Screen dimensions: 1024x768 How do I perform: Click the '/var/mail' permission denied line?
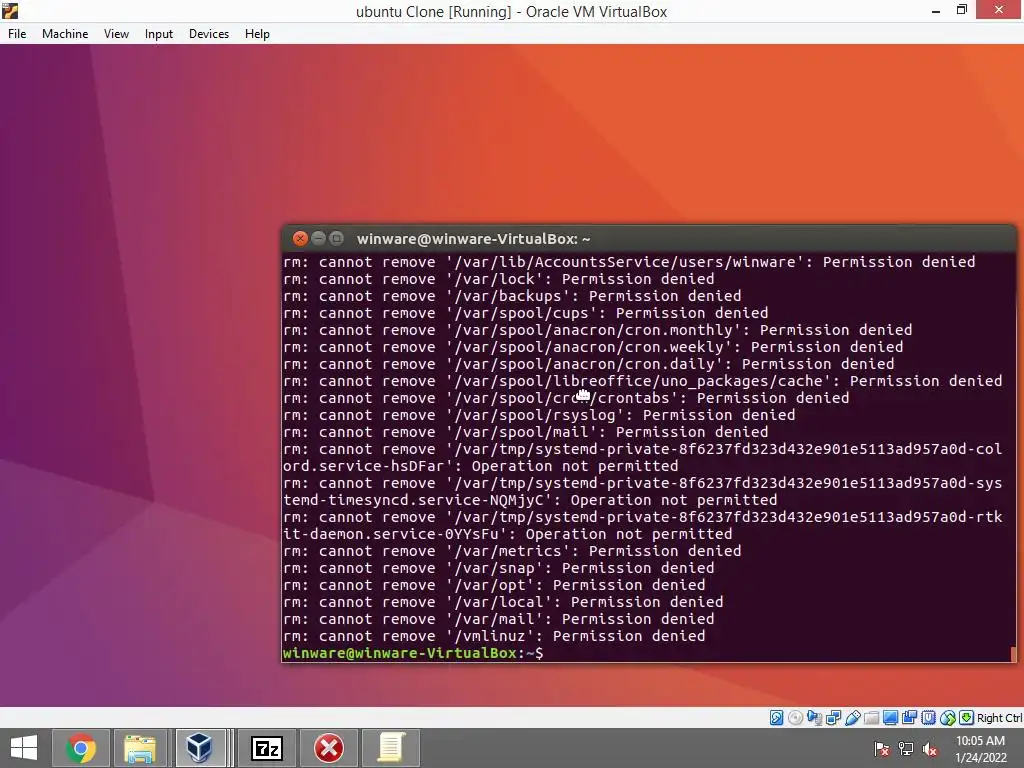[499, 619]
